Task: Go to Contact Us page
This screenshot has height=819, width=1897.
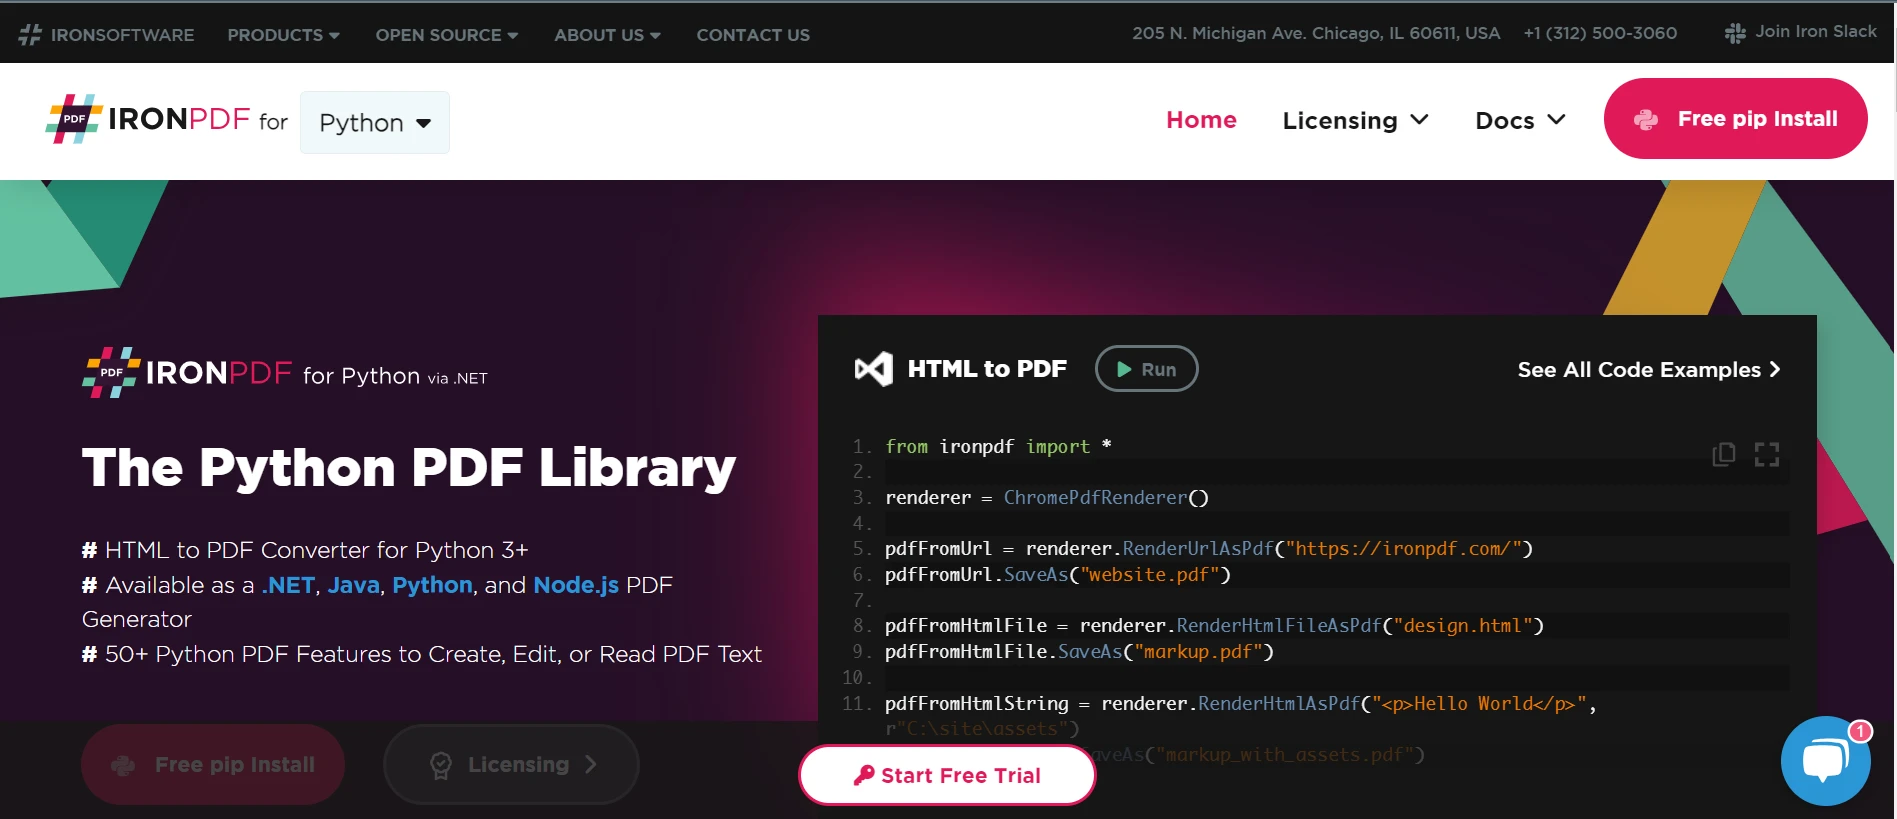Action: tap(753, 35)
